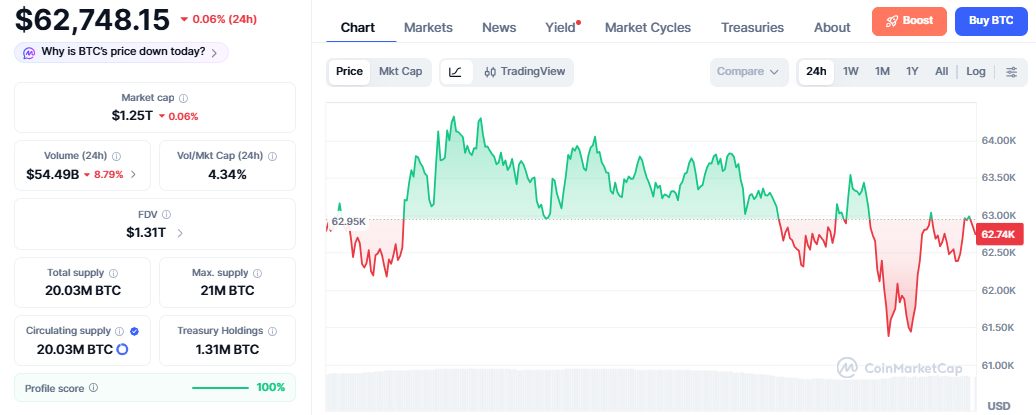Expand the FDV details chevron
The image size is (1036, 415).
pos(180,233)
